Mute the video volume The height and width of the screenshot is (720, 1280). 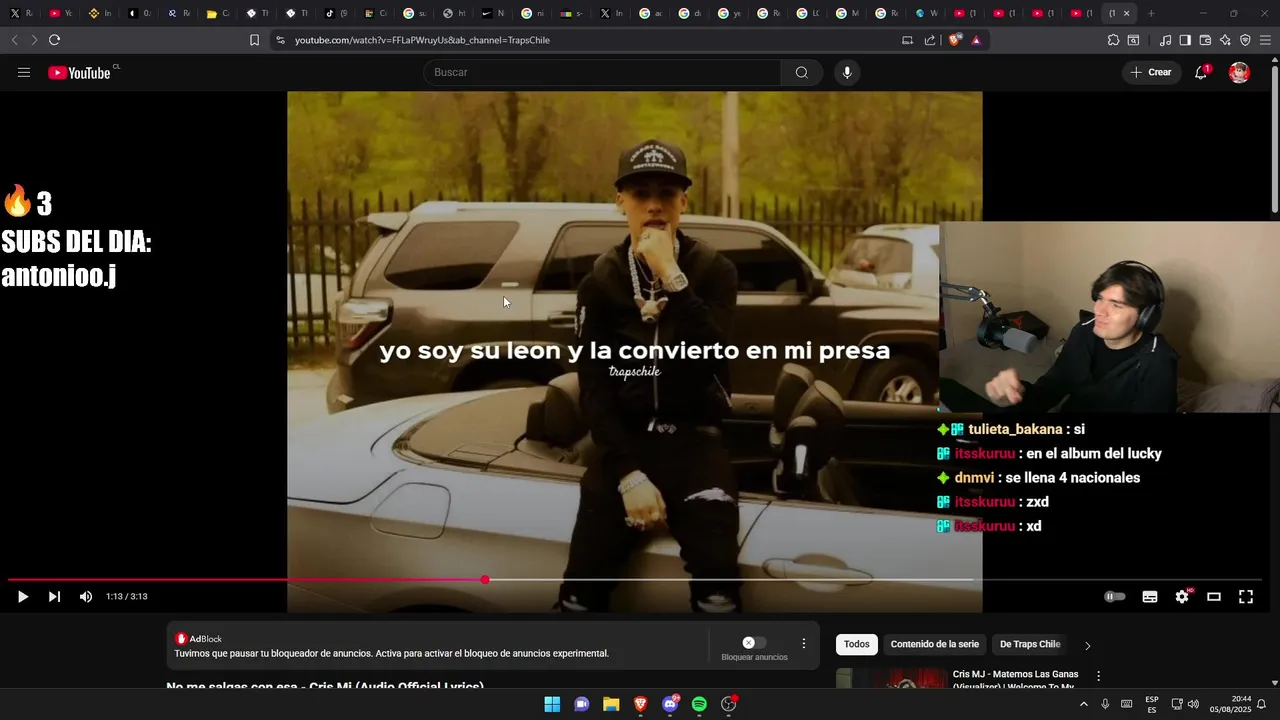86,597
